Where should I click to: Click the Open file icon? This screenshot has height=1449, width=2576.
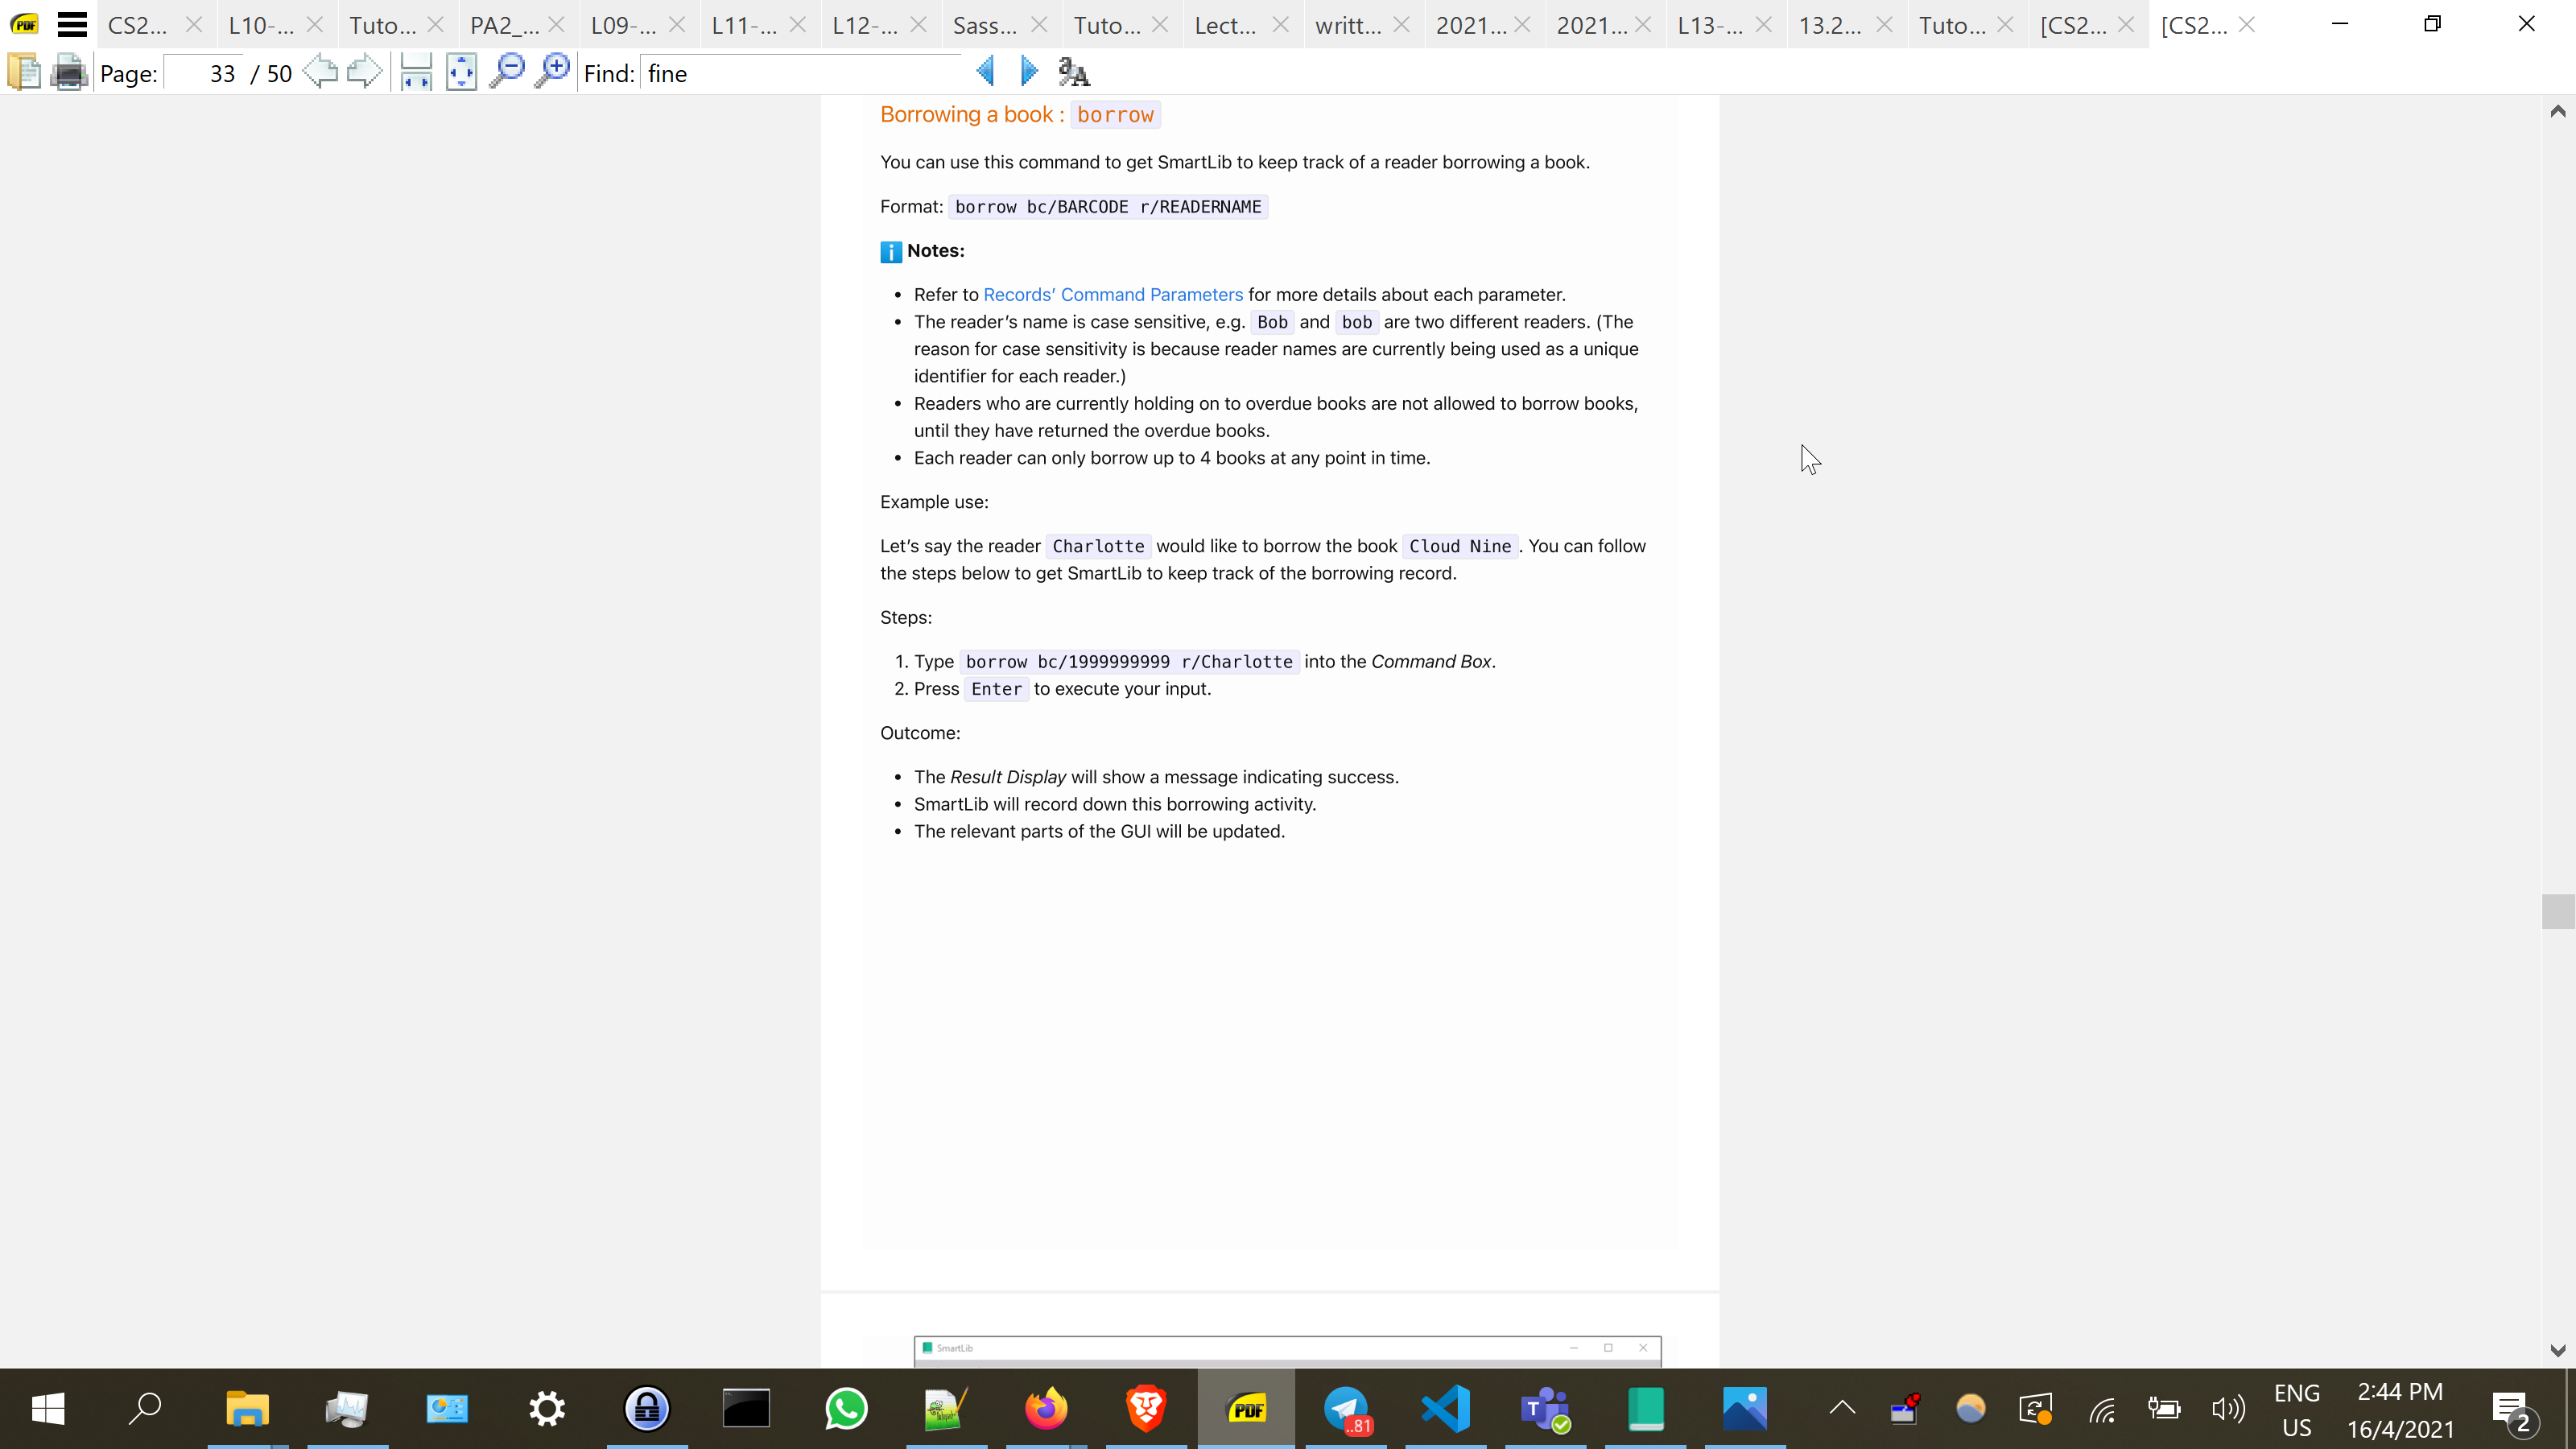(x=24, y=73)
